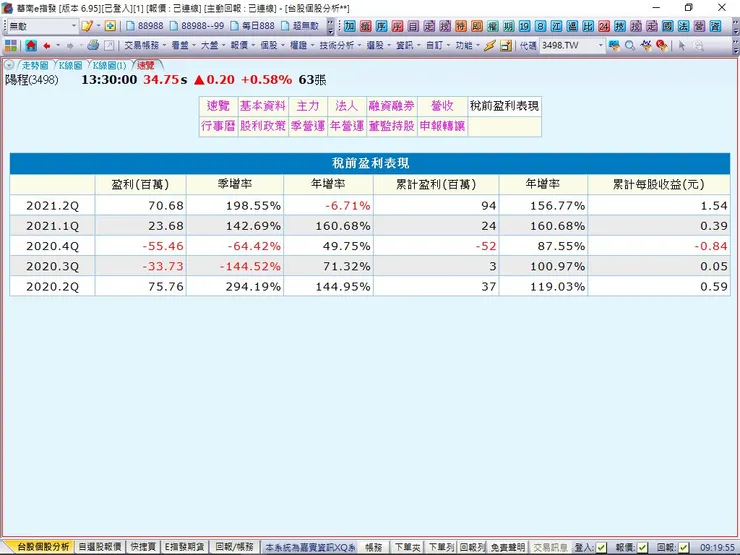Click the save-layout icon beside lightning bolt
Image resolution: width=740 pixels, height=555 pixels.
click(x=506, y=45)
